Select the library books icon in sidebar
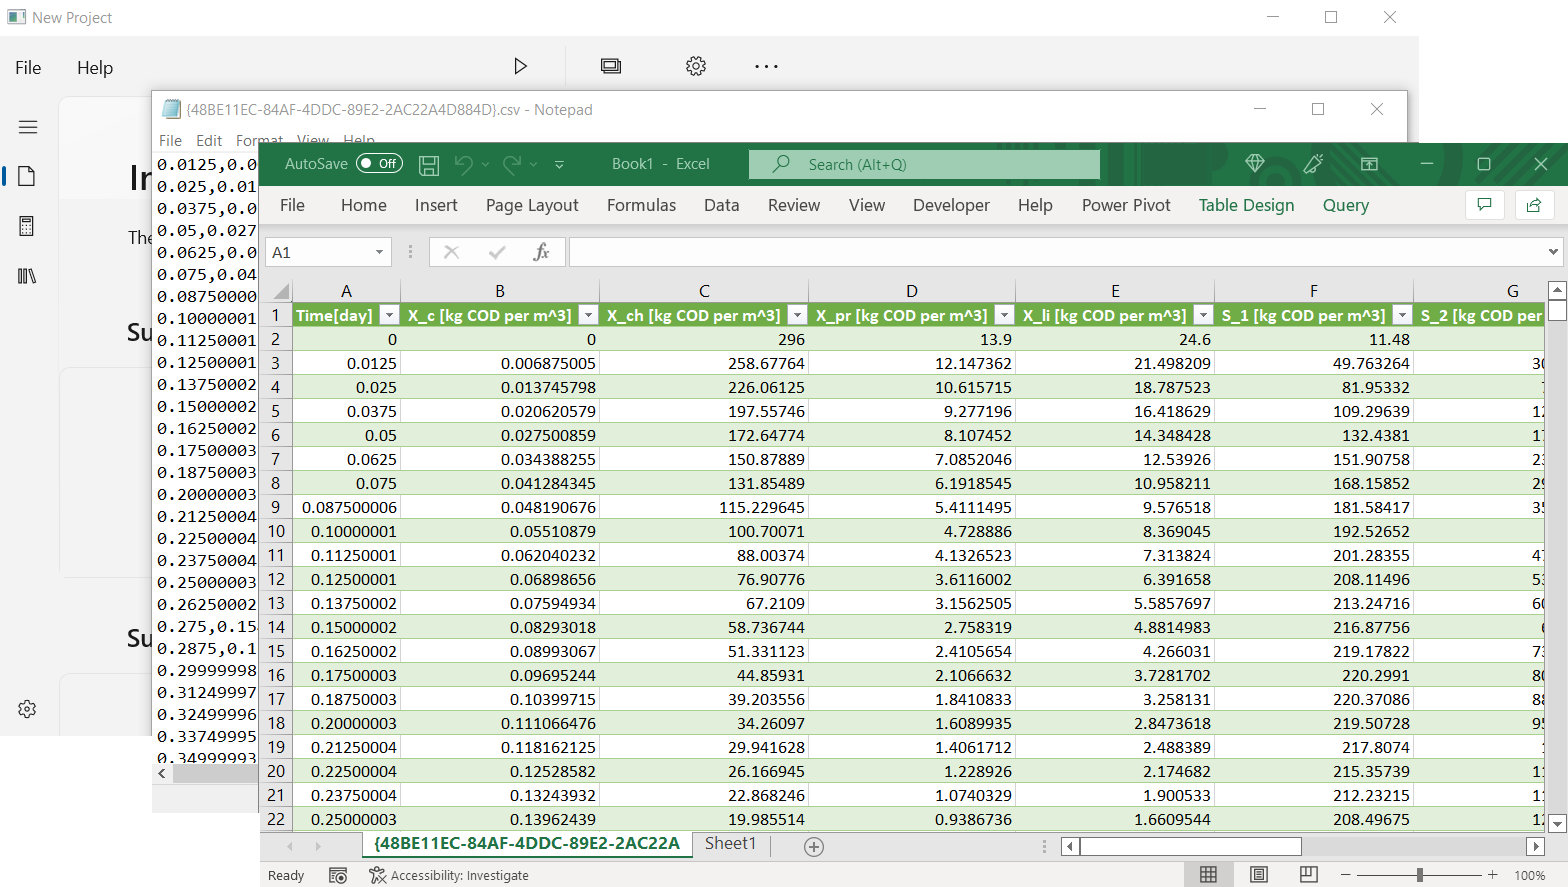 coord(27,276)
